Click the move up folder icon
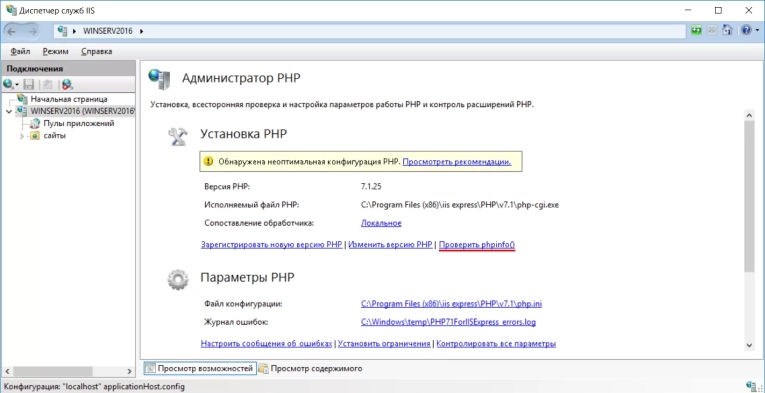The width and height of the screenshot is (765, 393). [48, 84]
